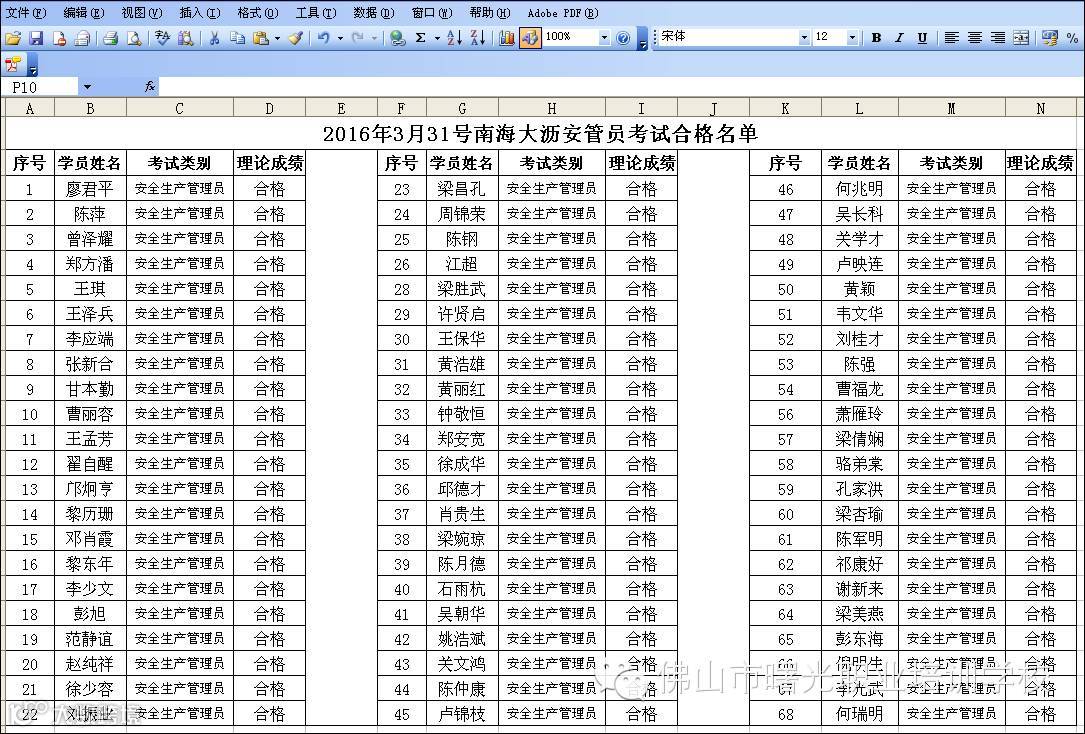Toggle Italic formatting

(899, 39)
